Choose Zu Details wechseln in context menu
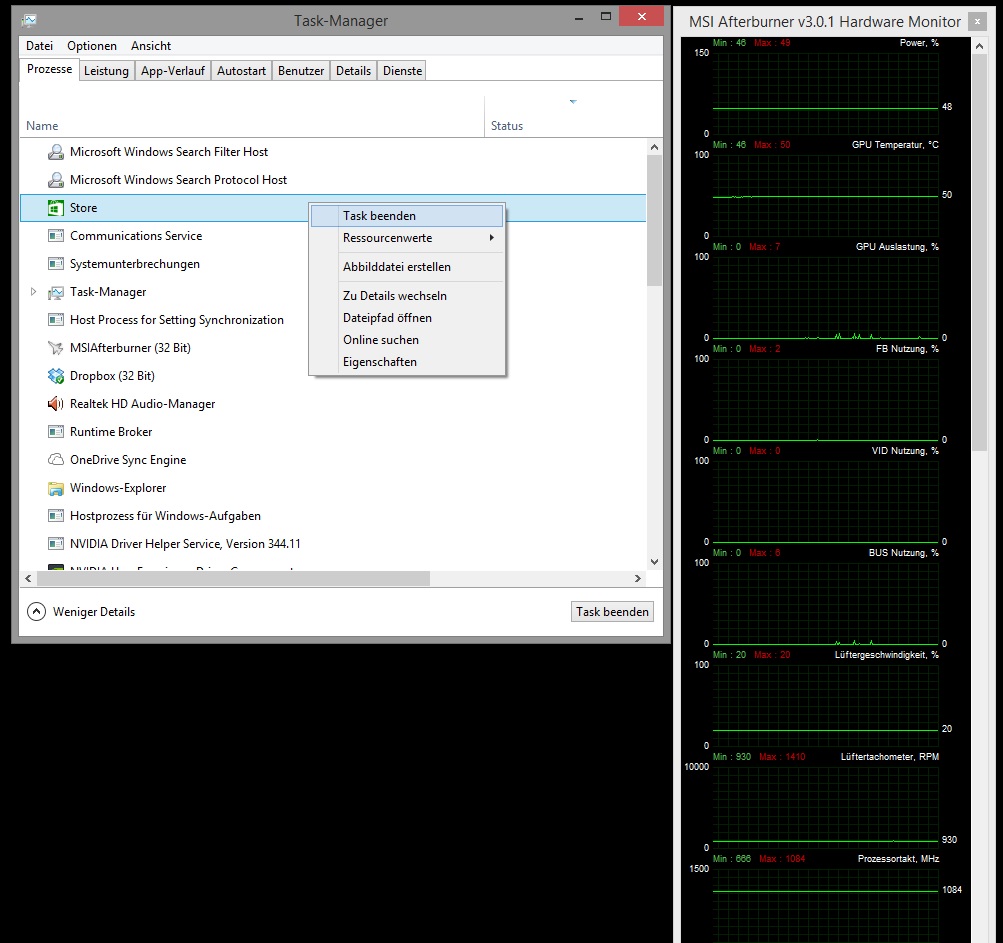 (407, 296)
